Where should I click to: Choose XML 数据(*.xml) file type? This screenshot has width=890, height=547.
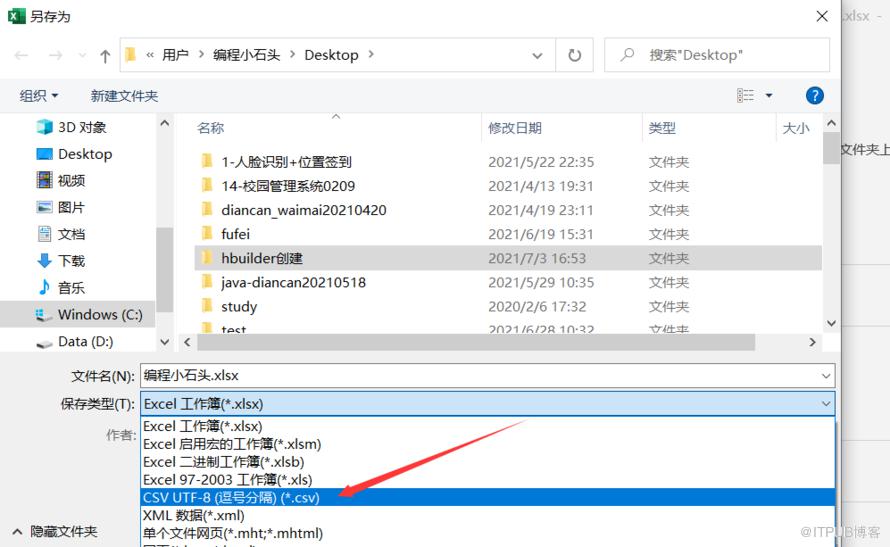[488, 515]
